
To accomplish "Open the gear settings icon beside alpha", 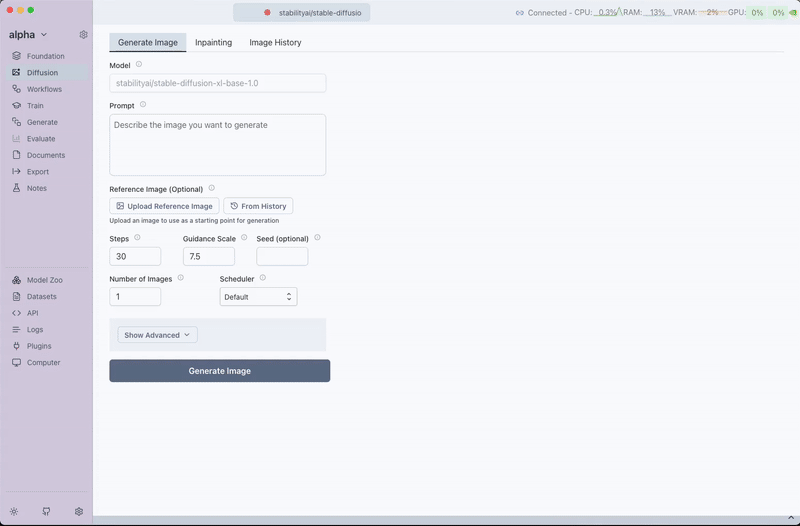I will (x=83, y=35).
